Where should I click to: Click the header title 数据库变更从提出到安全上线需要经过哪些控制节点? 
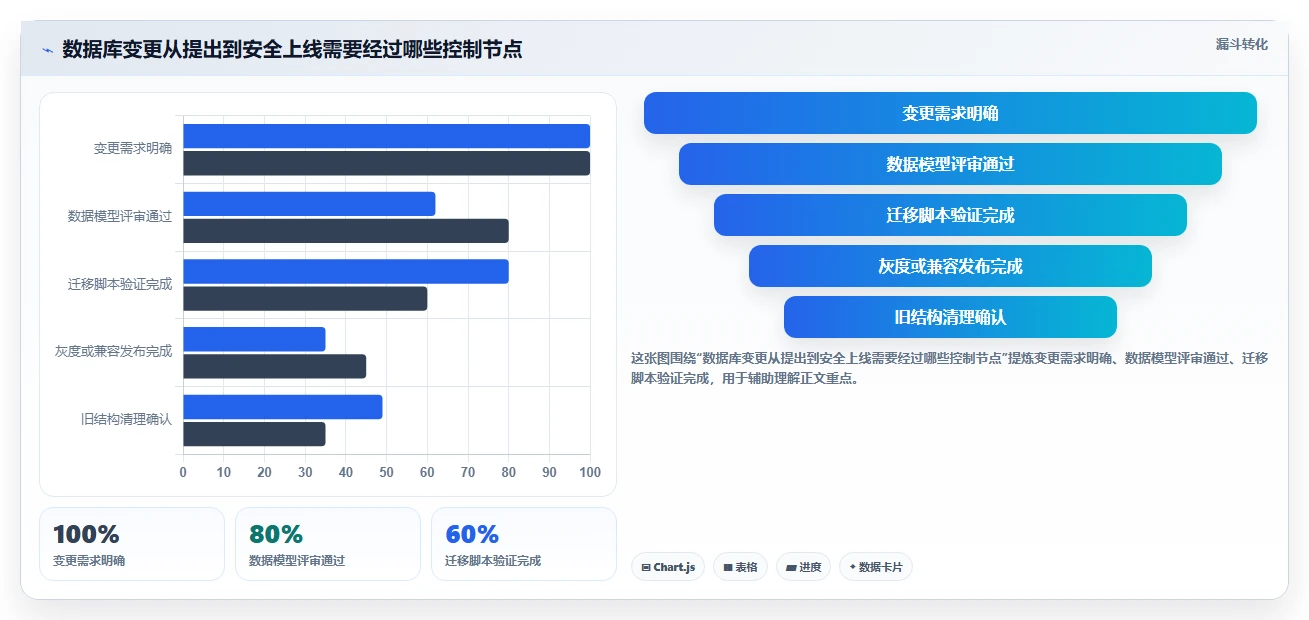[292, 50]
